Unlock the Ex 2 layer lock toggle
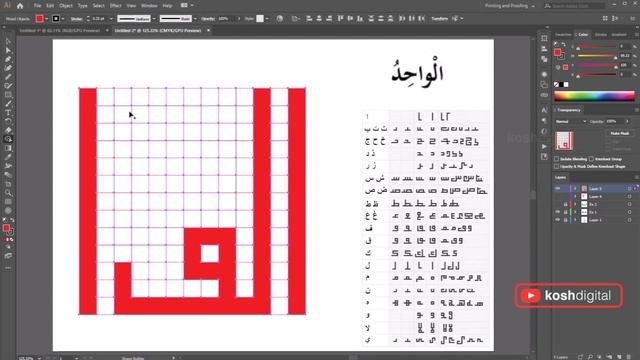640x360 pixels. 565,204
